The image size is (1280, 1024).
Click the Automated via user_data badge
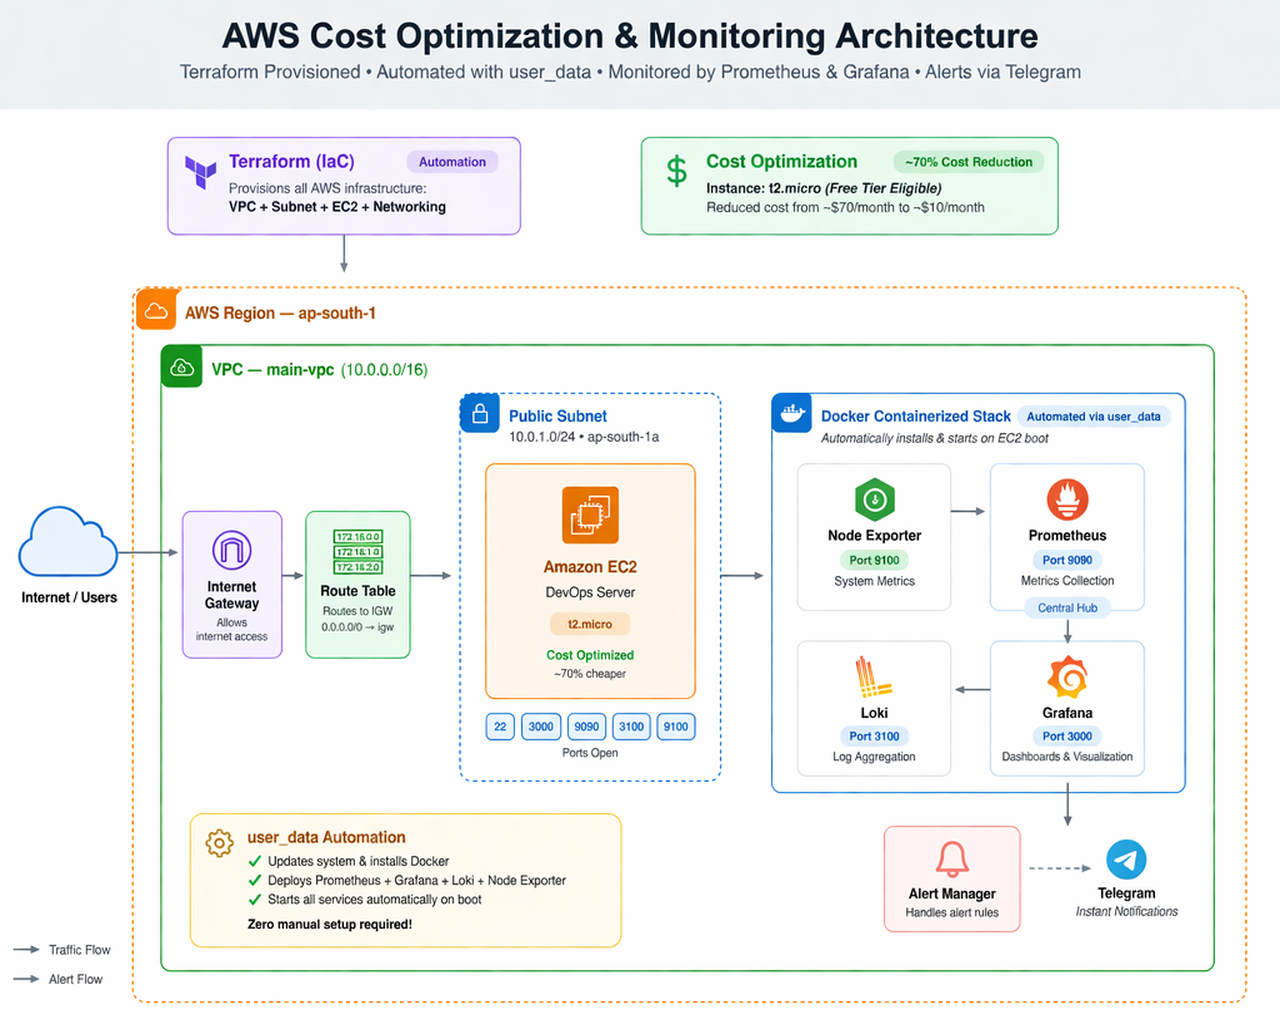point(1093,416)
